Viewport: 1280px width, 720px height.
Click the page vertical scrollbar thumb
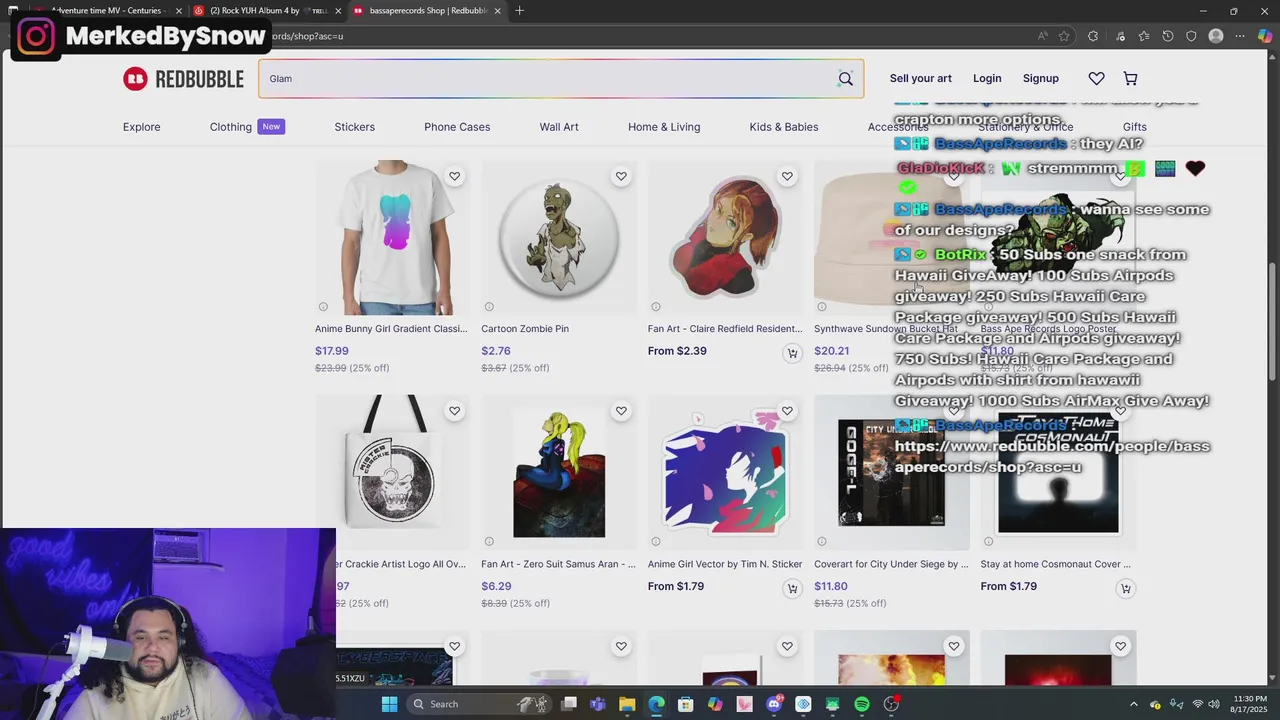tap(1272, 320)
